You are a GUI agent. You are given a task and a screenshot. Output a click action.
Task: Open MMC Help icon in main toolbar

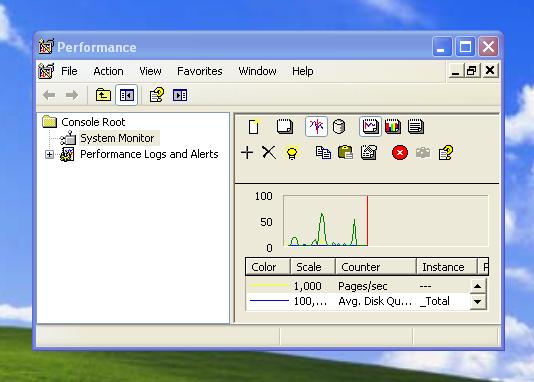click(157, 95)
